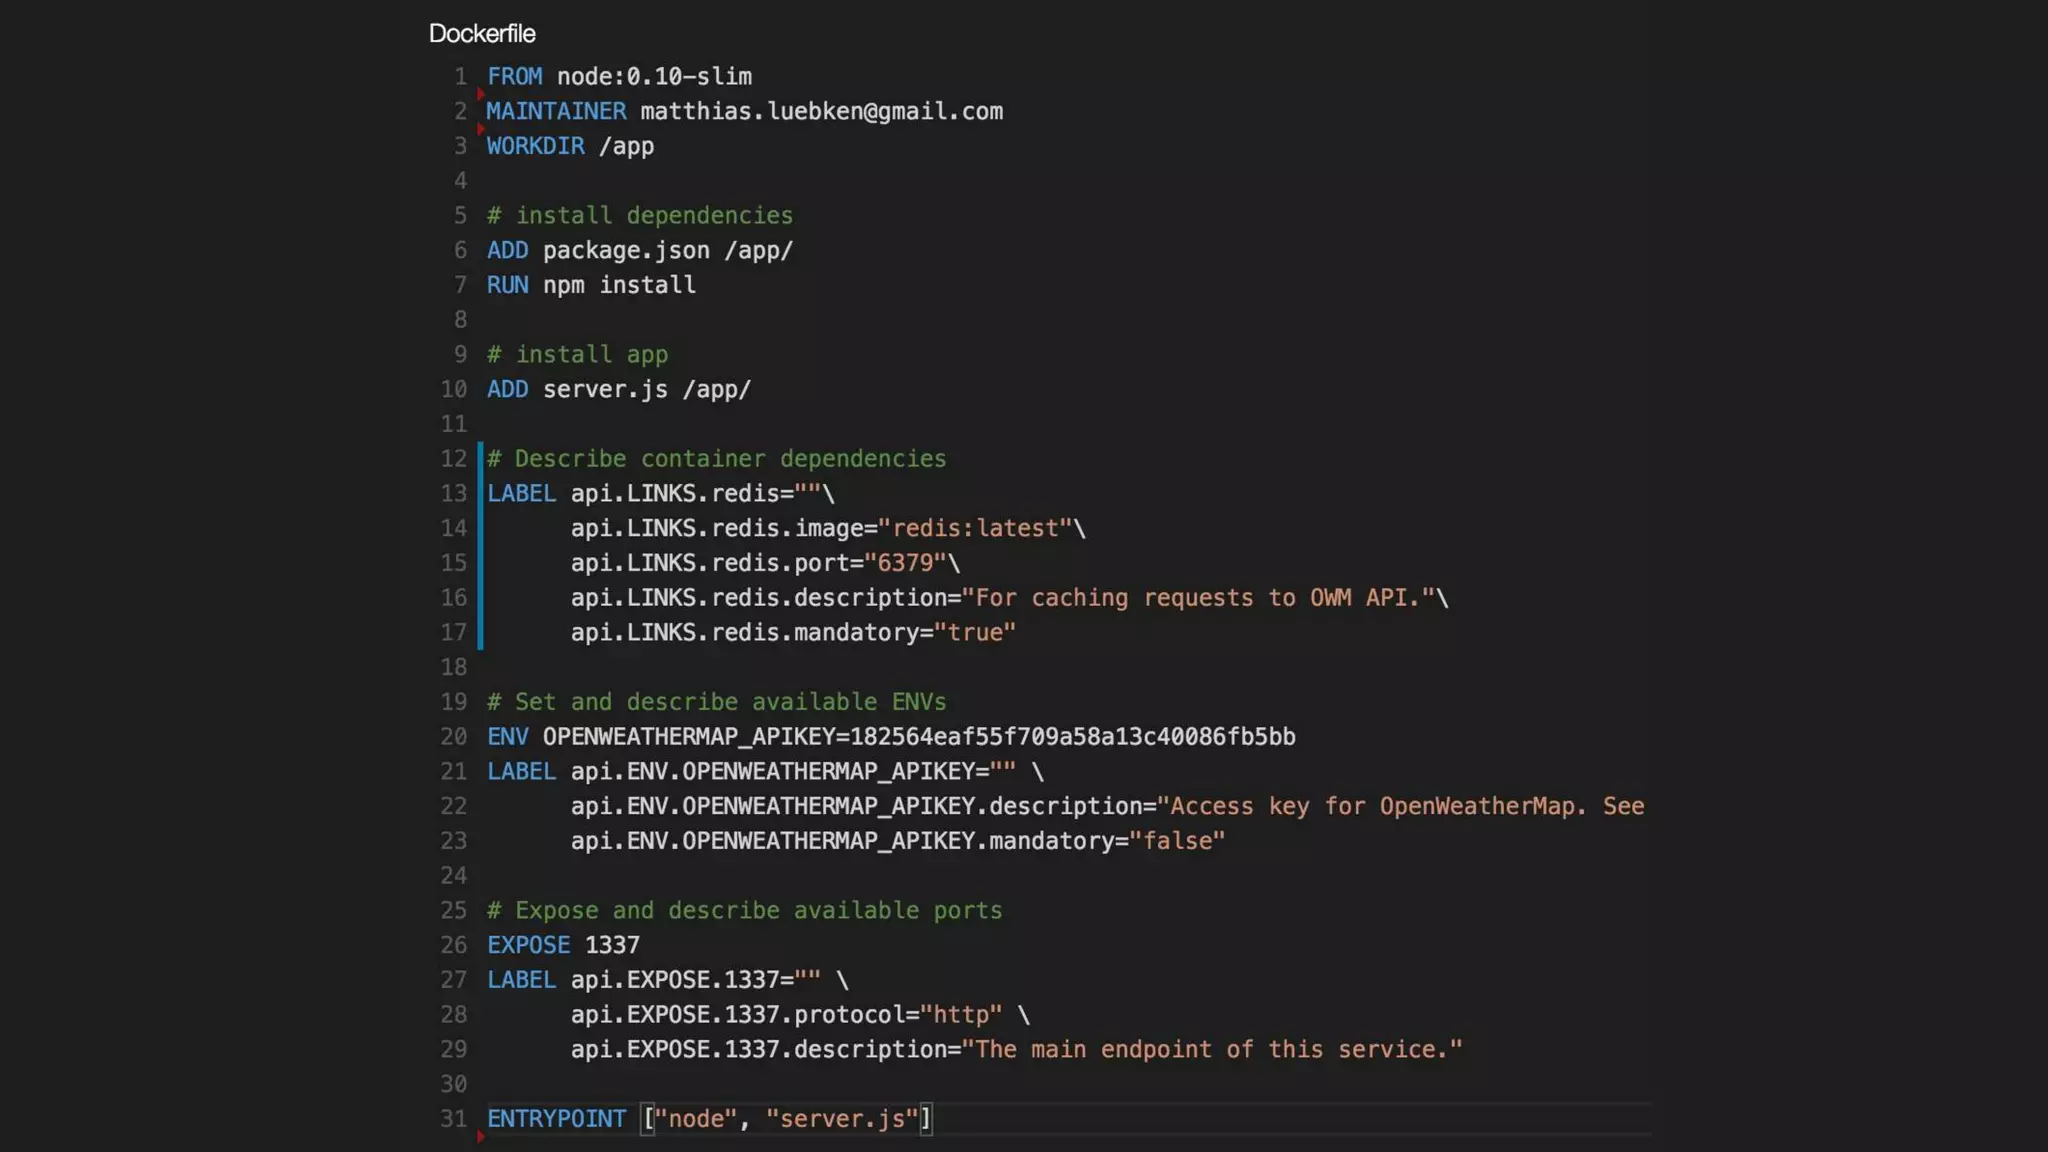Click the '# install dependencies' comment
2048x1152 pixels.
pyautogui.click(x=639, y=215)
